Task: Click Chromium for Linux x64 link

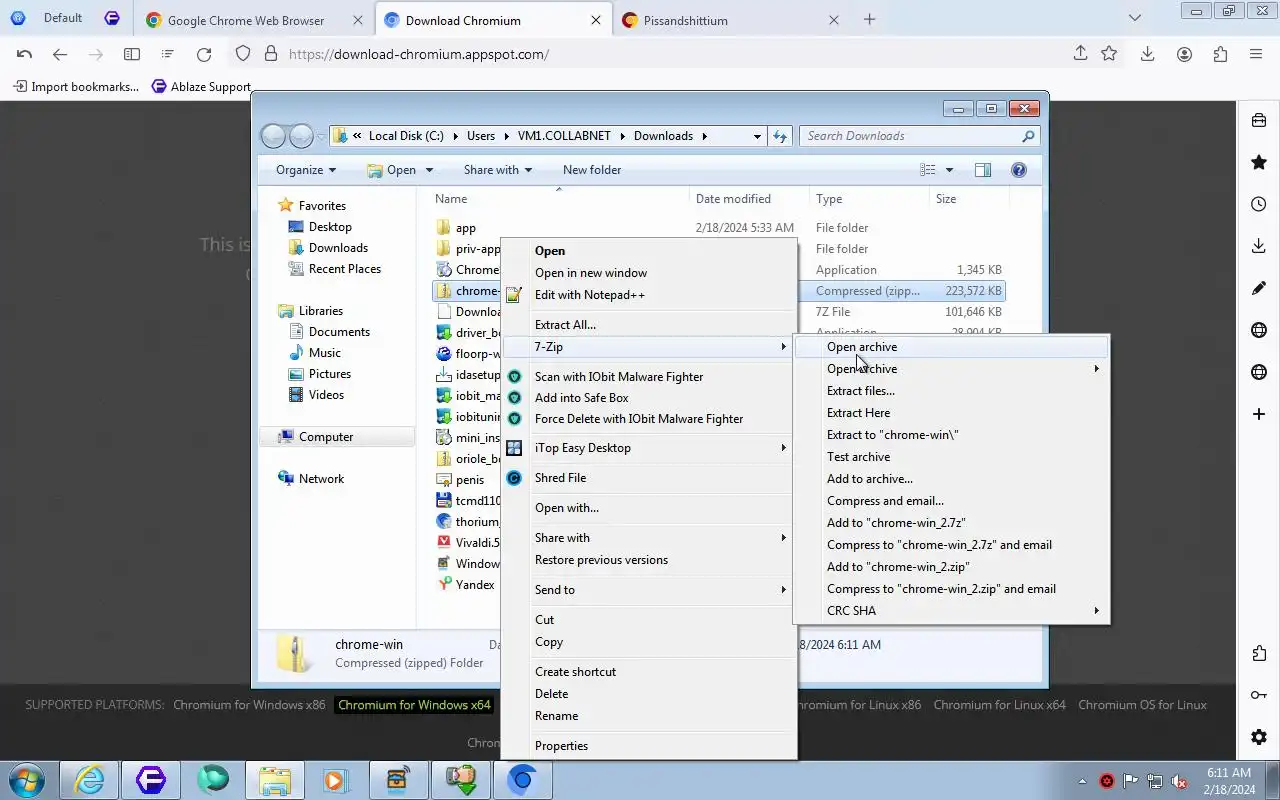Action: pyautogui.click(x=999, y=705)
